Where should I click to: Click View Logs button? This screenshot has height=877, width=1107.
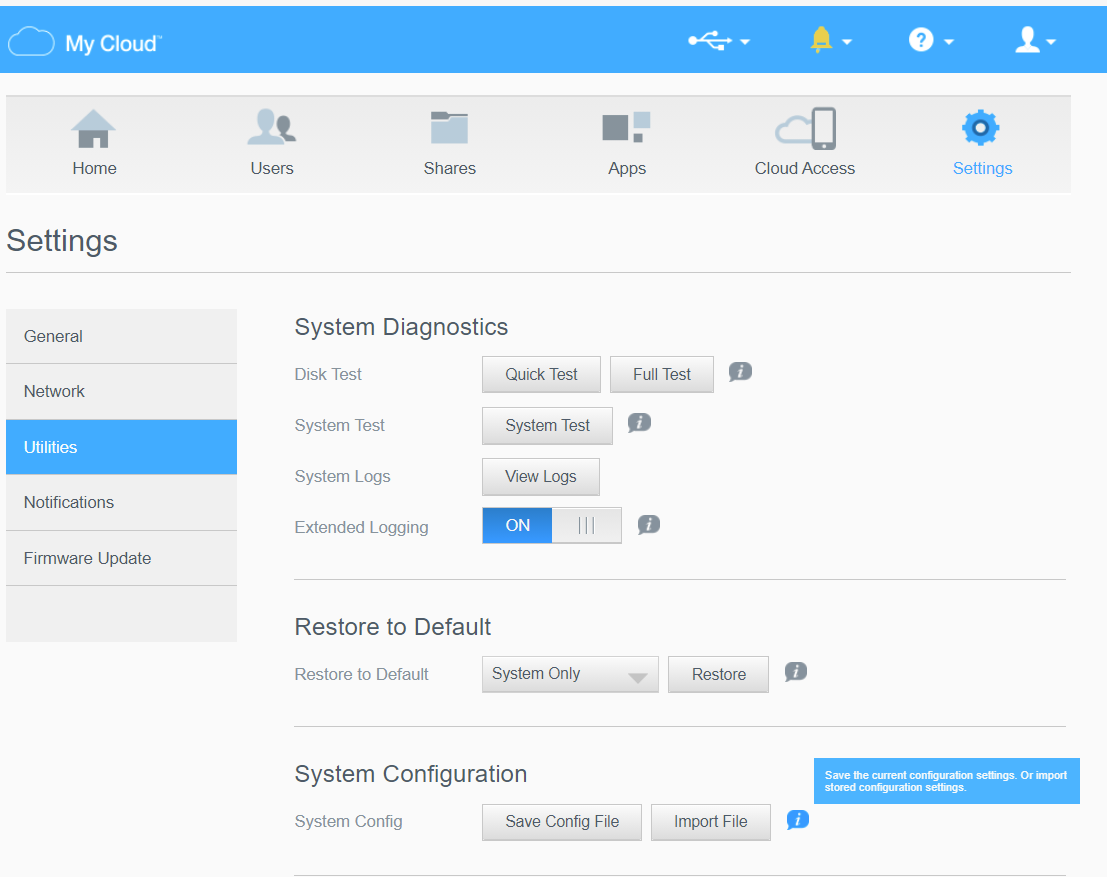pos(541,477)
